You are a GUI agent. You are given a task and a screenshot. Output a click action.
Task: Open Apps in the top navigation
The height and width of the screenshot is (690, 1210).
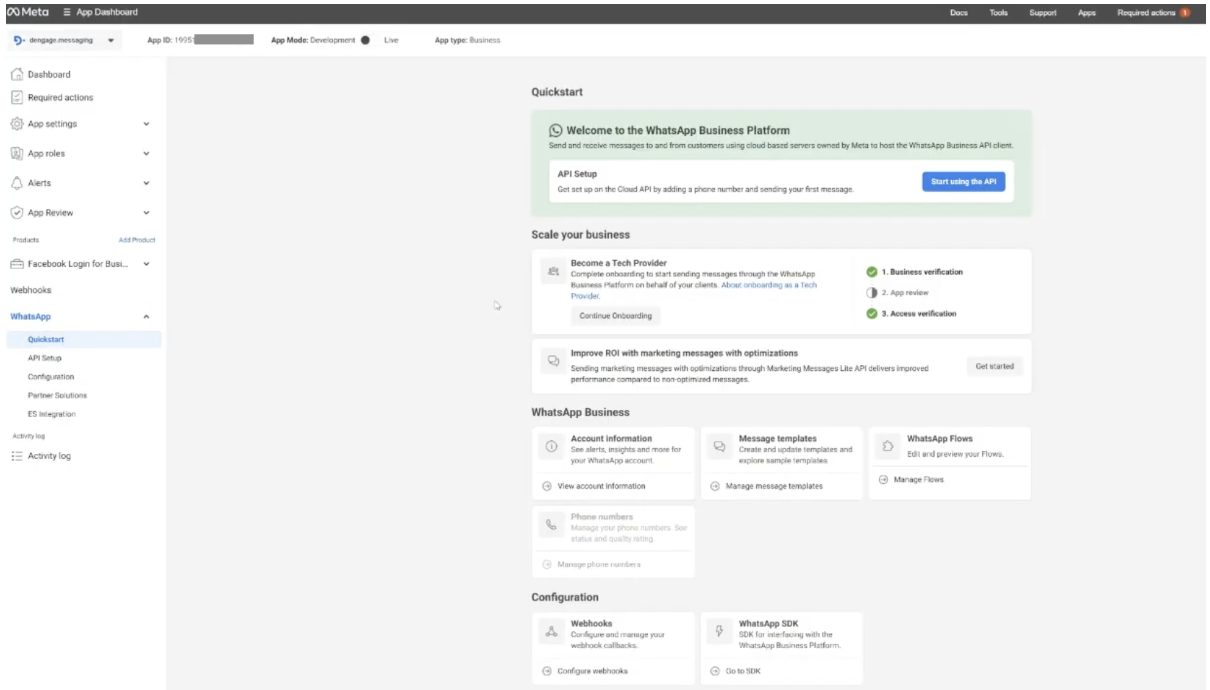point(1087,12)
